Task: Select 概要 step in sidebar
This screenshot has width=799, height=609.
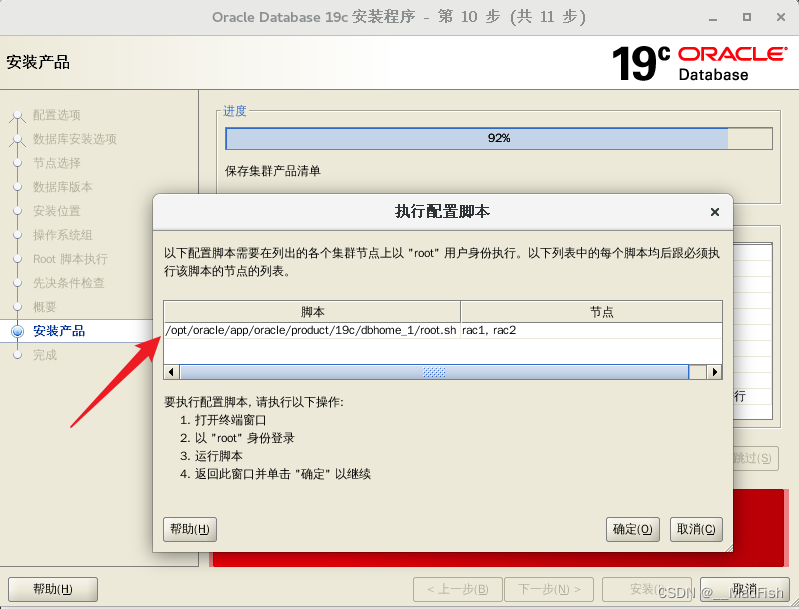Action: point(44,307)
